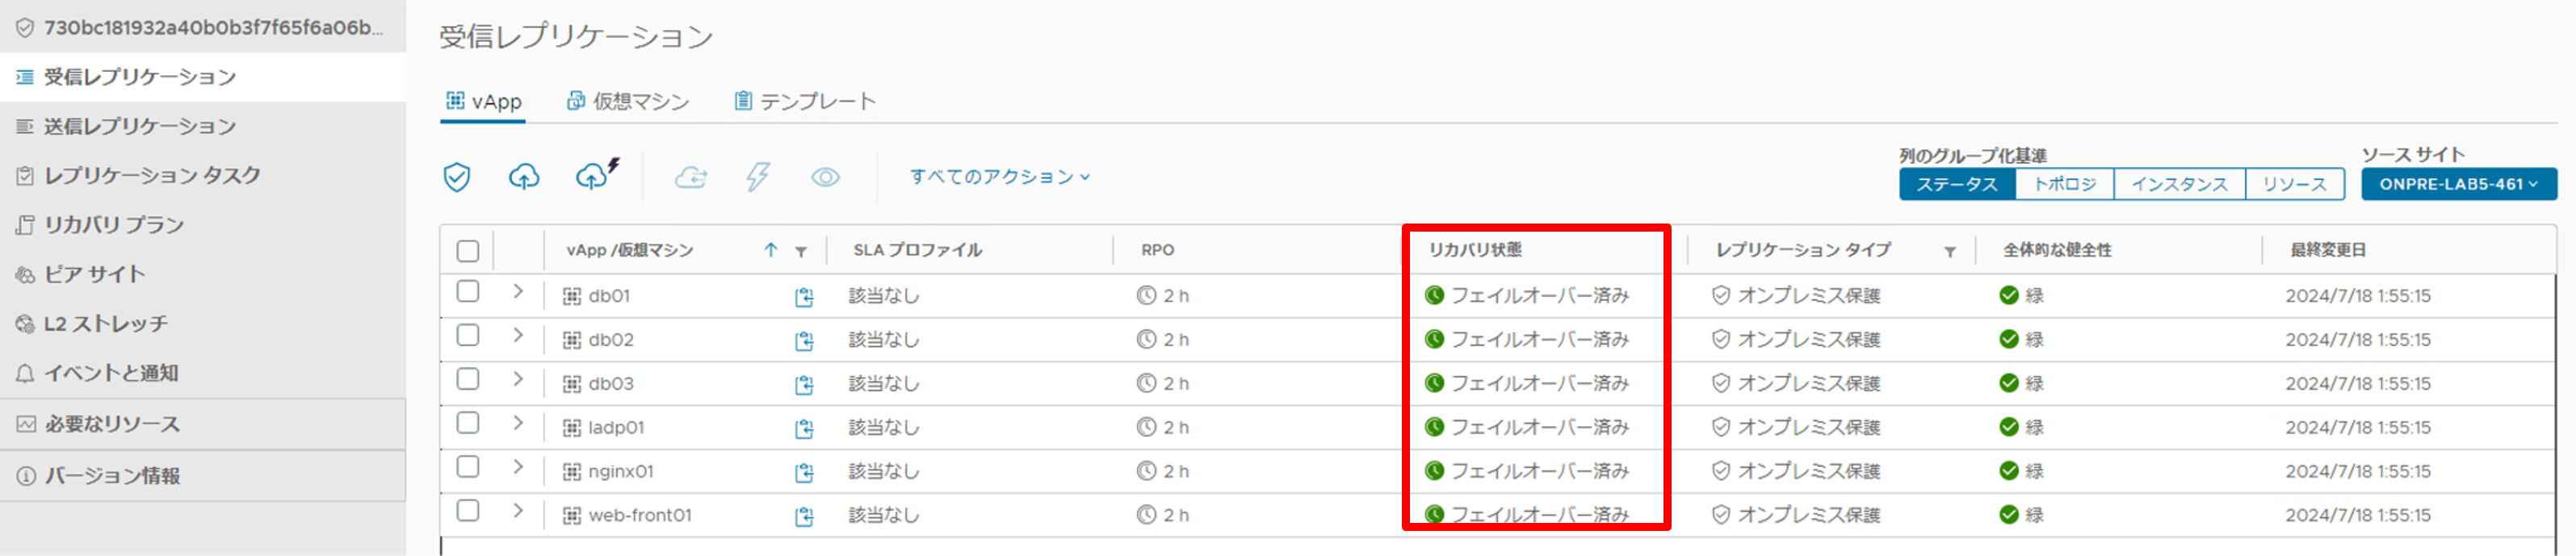Screen dimensions: 2576x556
Task: Select the shield protect icon in the toolbar
Action: click(x=457, y=177)
